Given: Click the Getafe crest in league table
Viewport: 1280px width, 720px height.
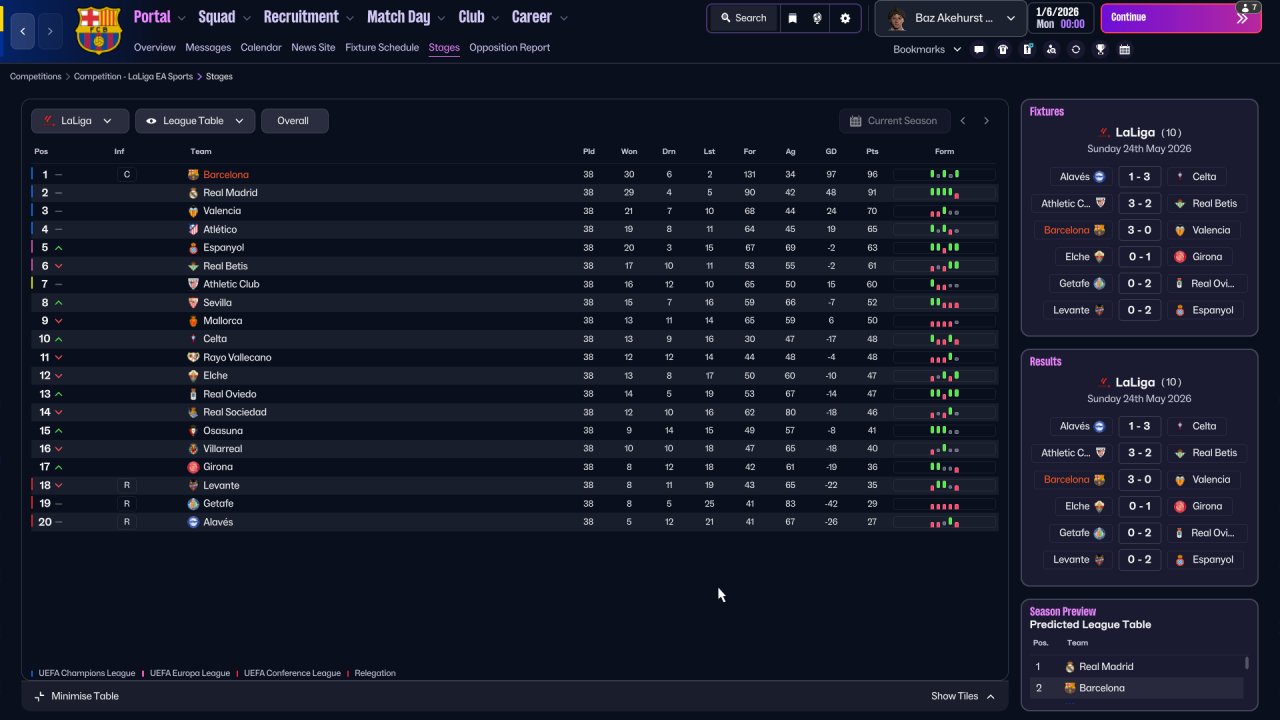Looking at the screenshot, I should point(193,504).
